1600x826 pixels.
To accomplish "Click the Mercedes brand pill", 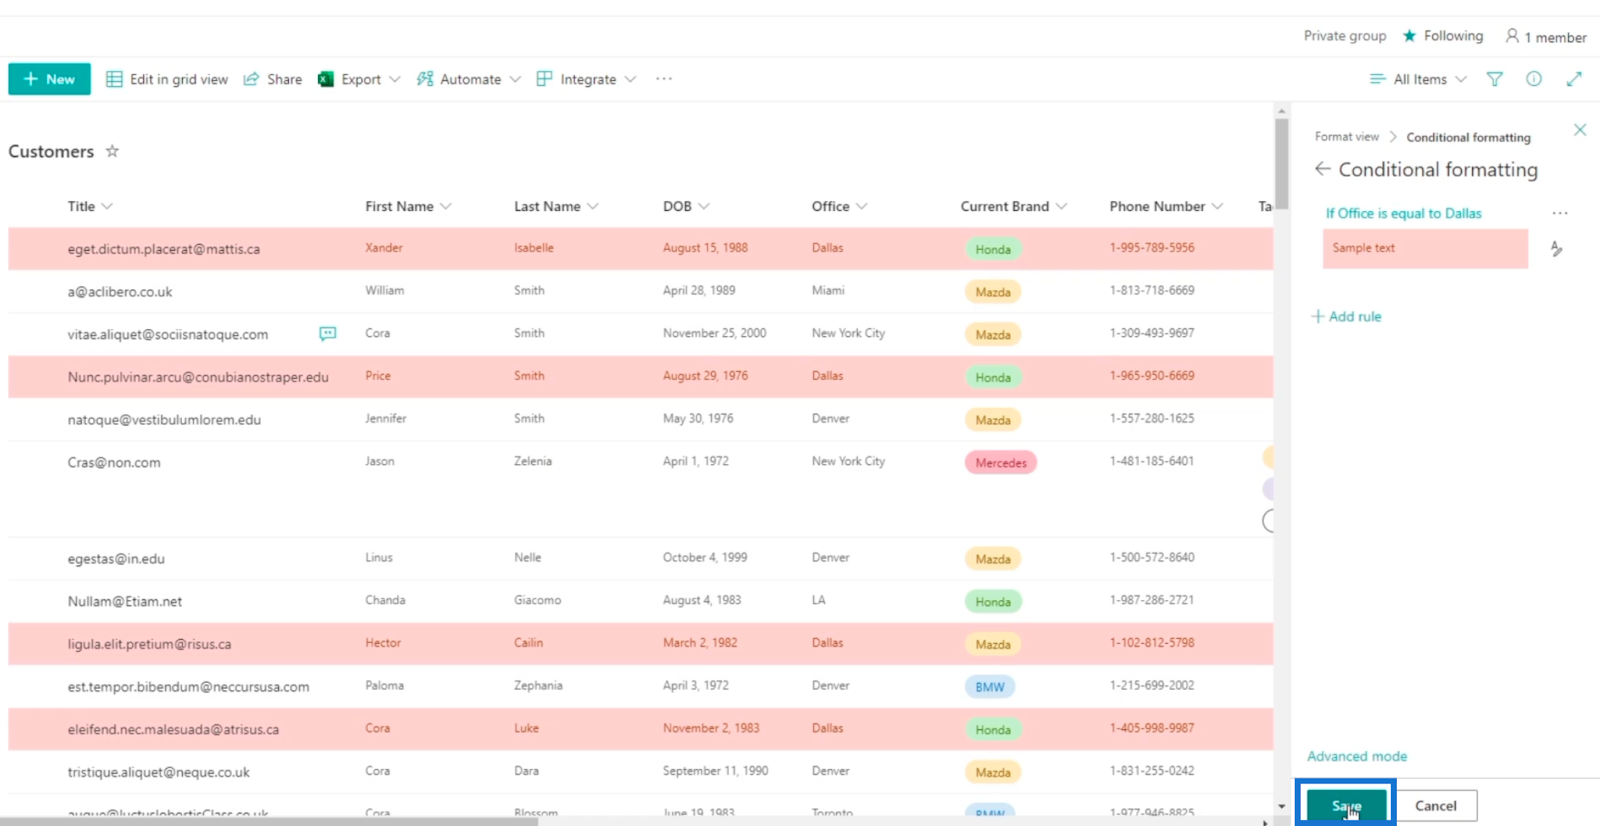I will [x=1000, y=463].
